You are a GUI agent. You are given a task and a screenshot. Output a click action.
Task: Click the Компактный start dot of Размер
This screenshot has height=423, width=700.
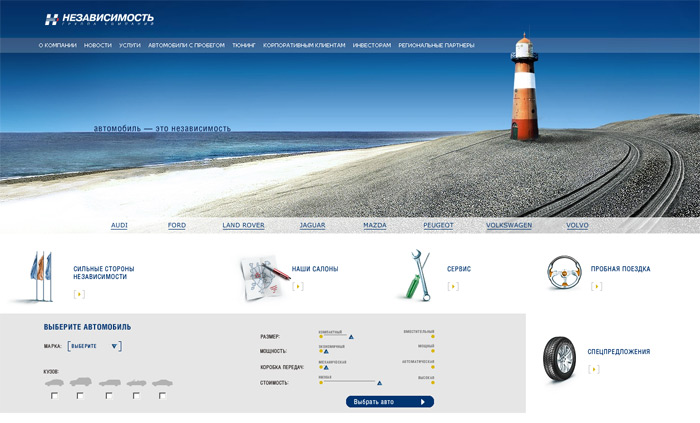[321, 336]
